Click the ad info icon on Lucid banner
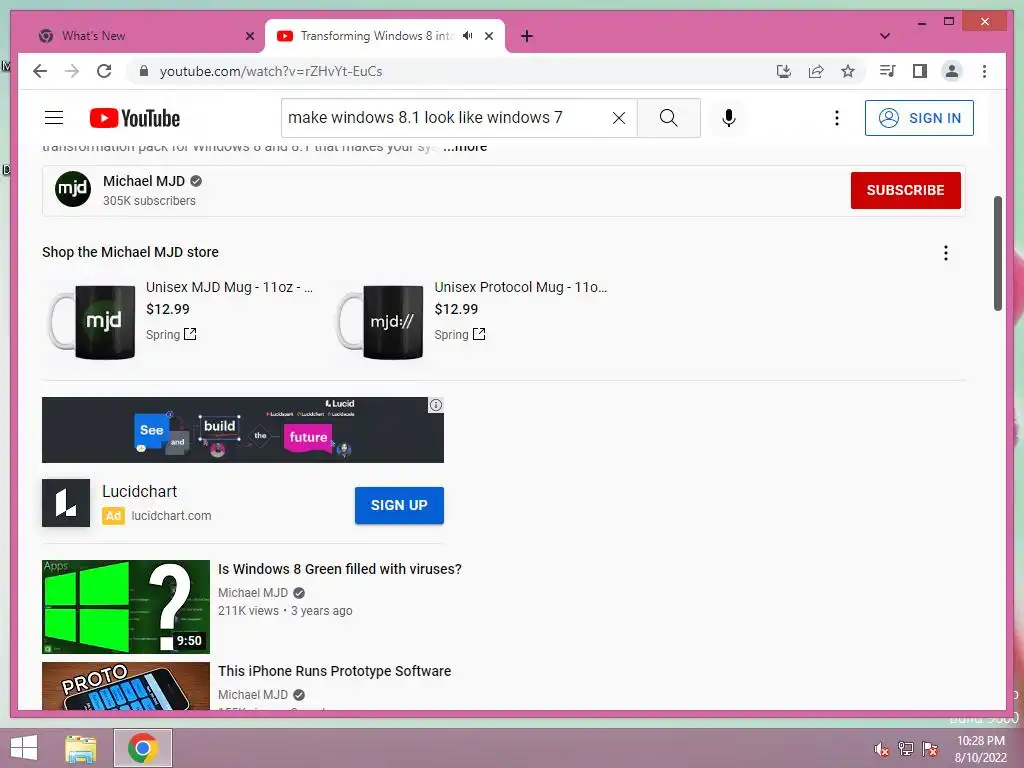Screen dimensions: 1024x768 [x=436, y=405]
